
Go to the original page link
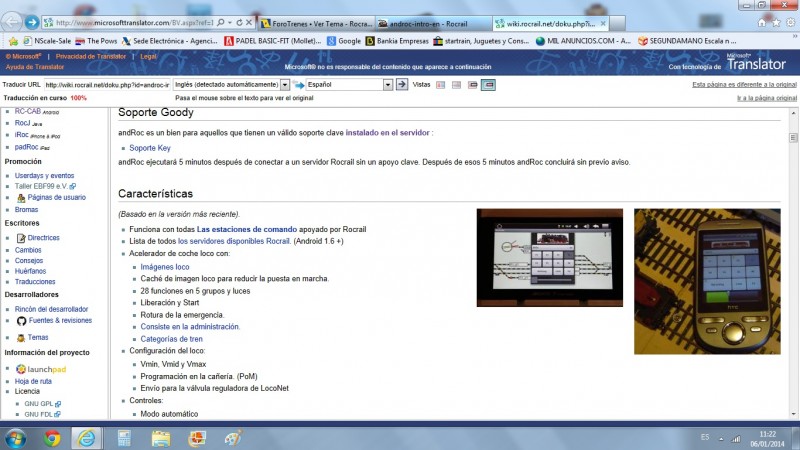[766, 98]
